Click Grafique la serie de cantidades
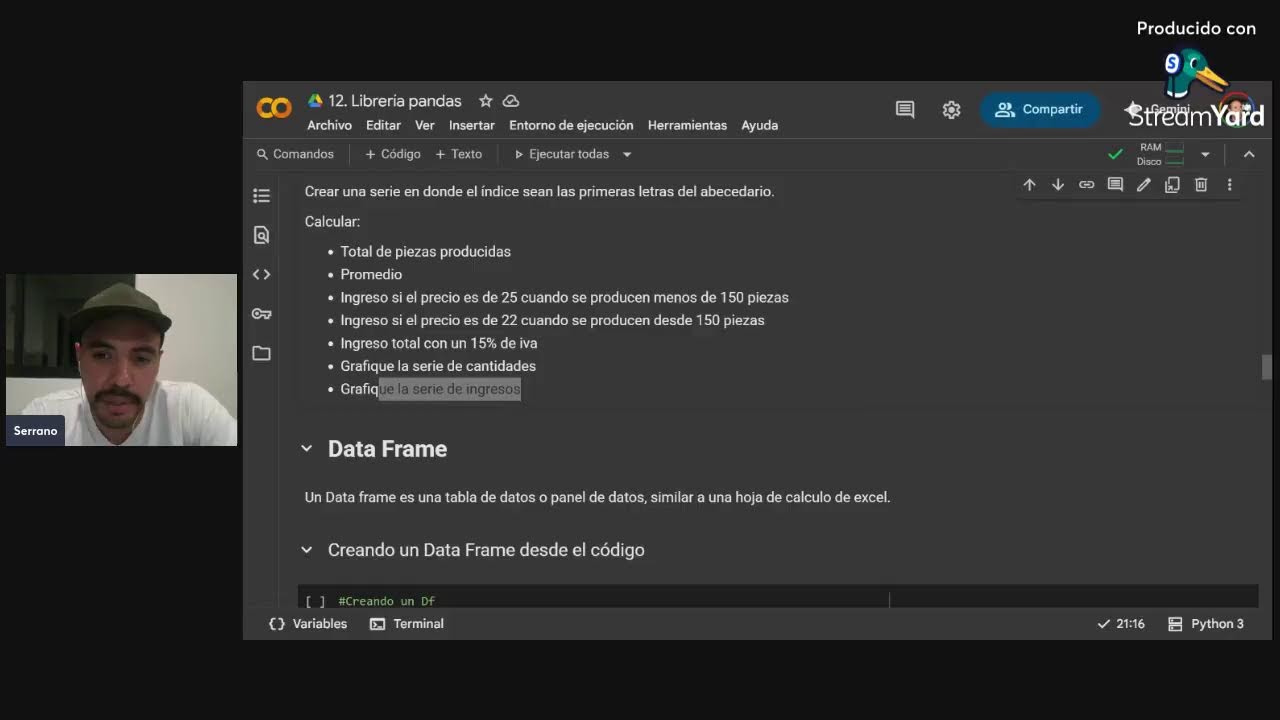1280x720 pixels. pyautogui.click(x=438, y=366)
